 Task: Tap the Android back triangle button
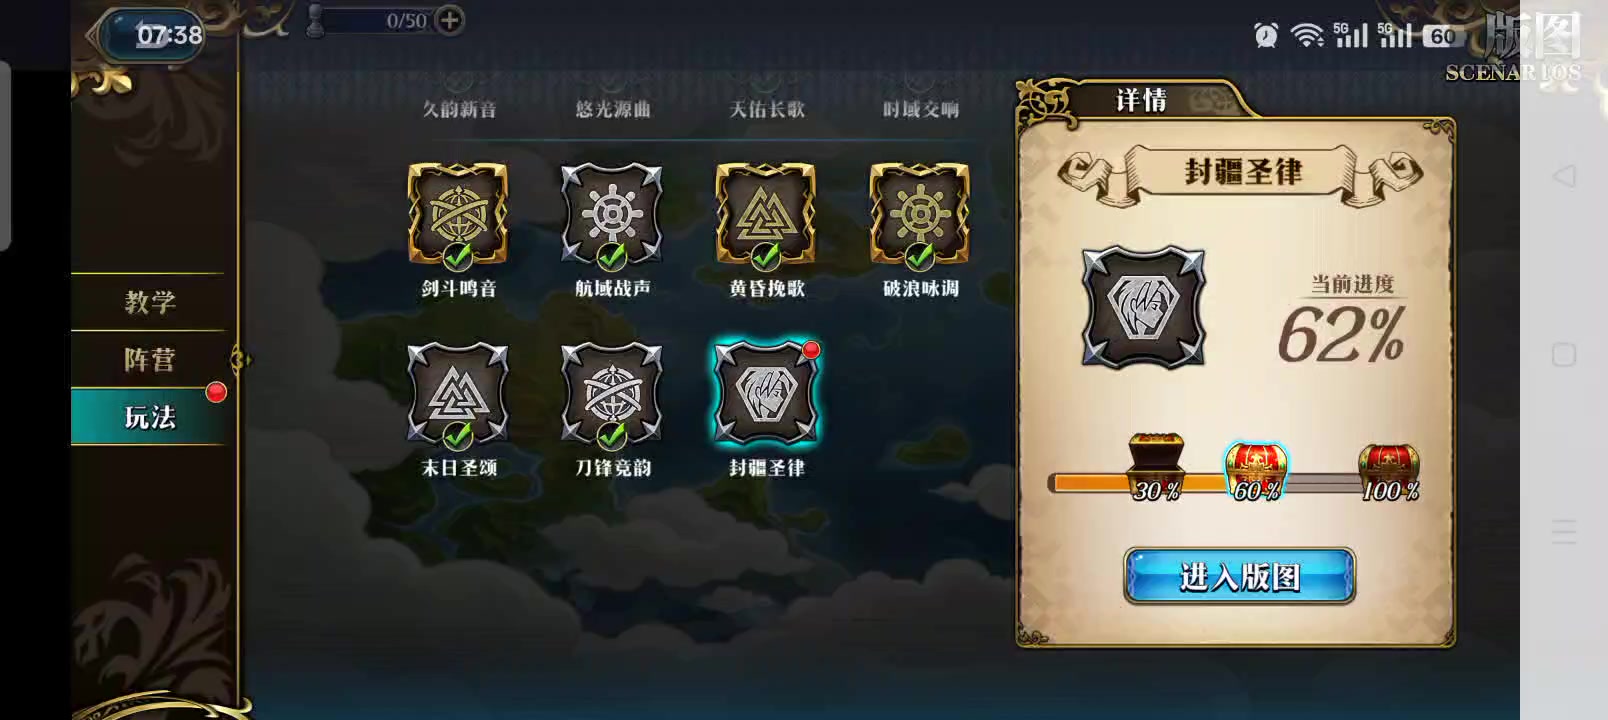[x=1564, y=176]
